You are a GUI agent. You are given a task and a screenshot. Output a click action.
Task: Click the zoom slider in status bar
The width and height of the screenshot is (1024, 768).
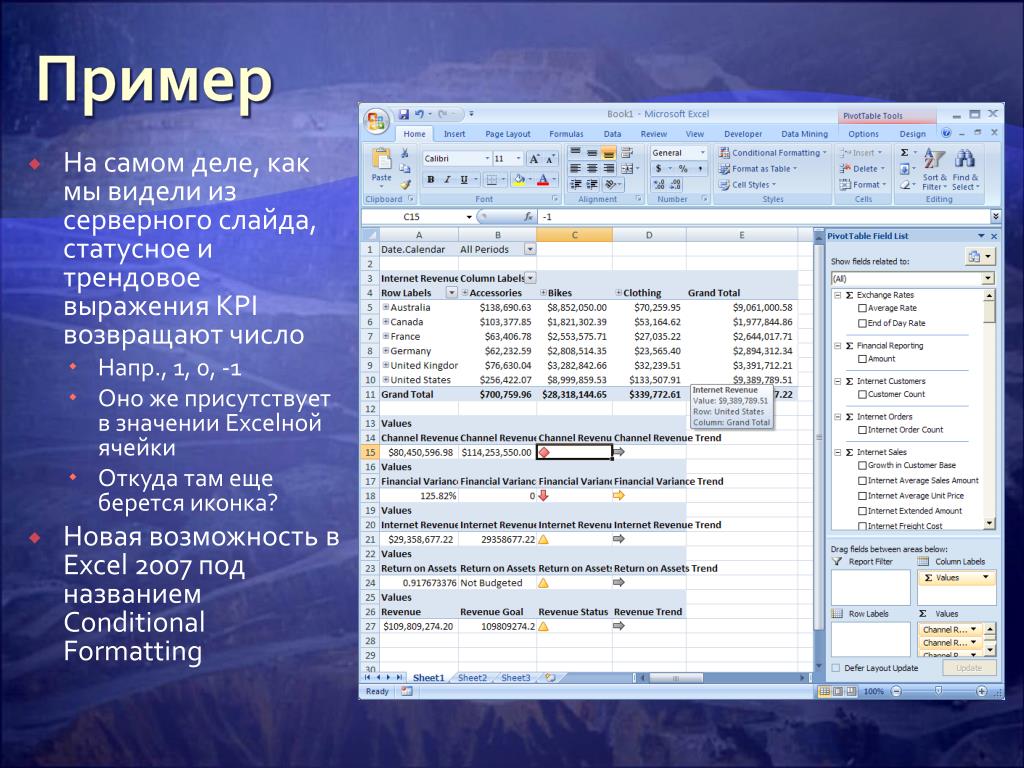938,691
